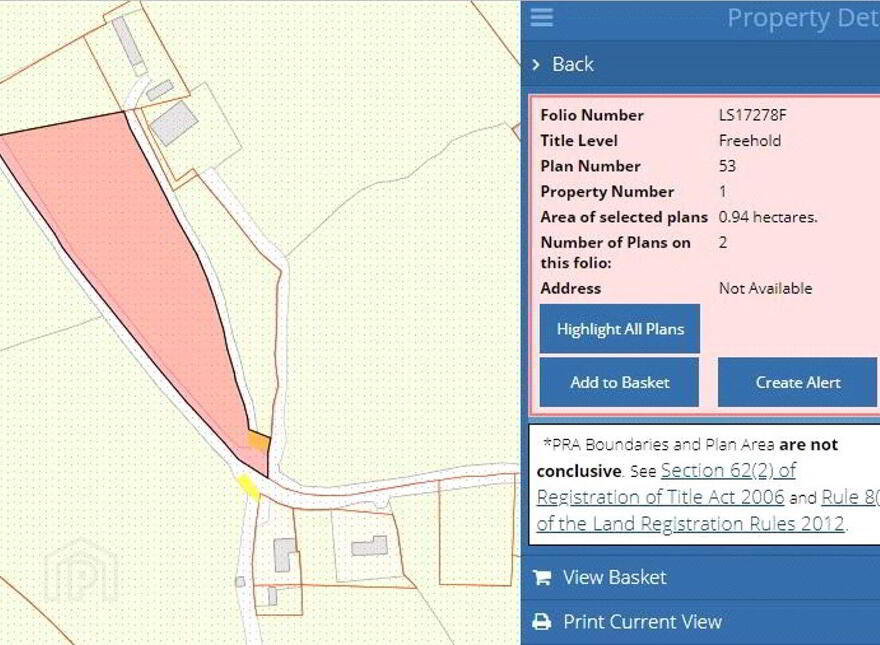The width and height of the screenshot is (880, 645).
Task: Select the Not Available address value
Action: pyautogui.click(x=766, y=289)
